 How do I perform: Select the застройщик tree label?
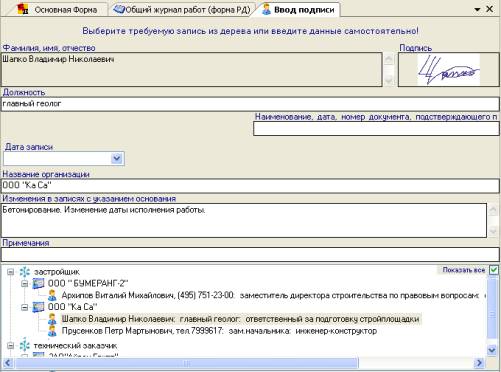[57, 272]
